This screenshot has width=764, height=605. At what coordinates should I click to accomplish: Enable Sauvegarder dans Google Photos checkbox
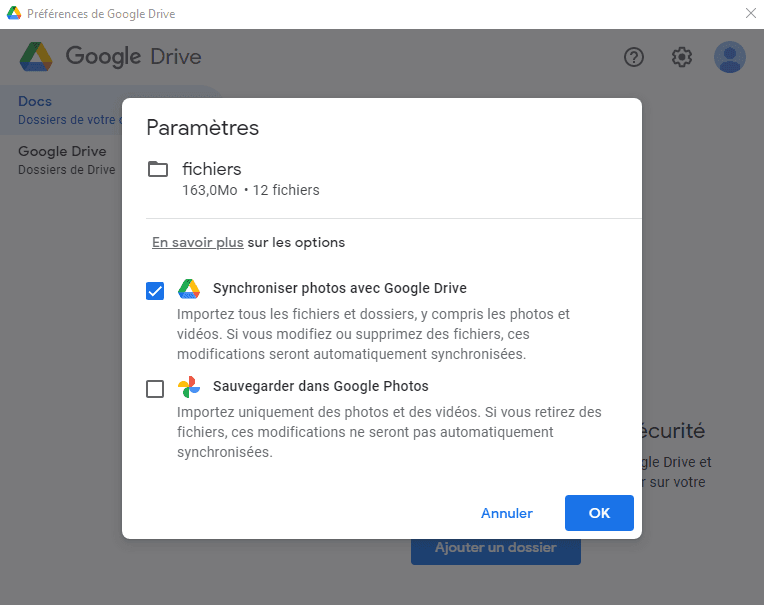155,389
